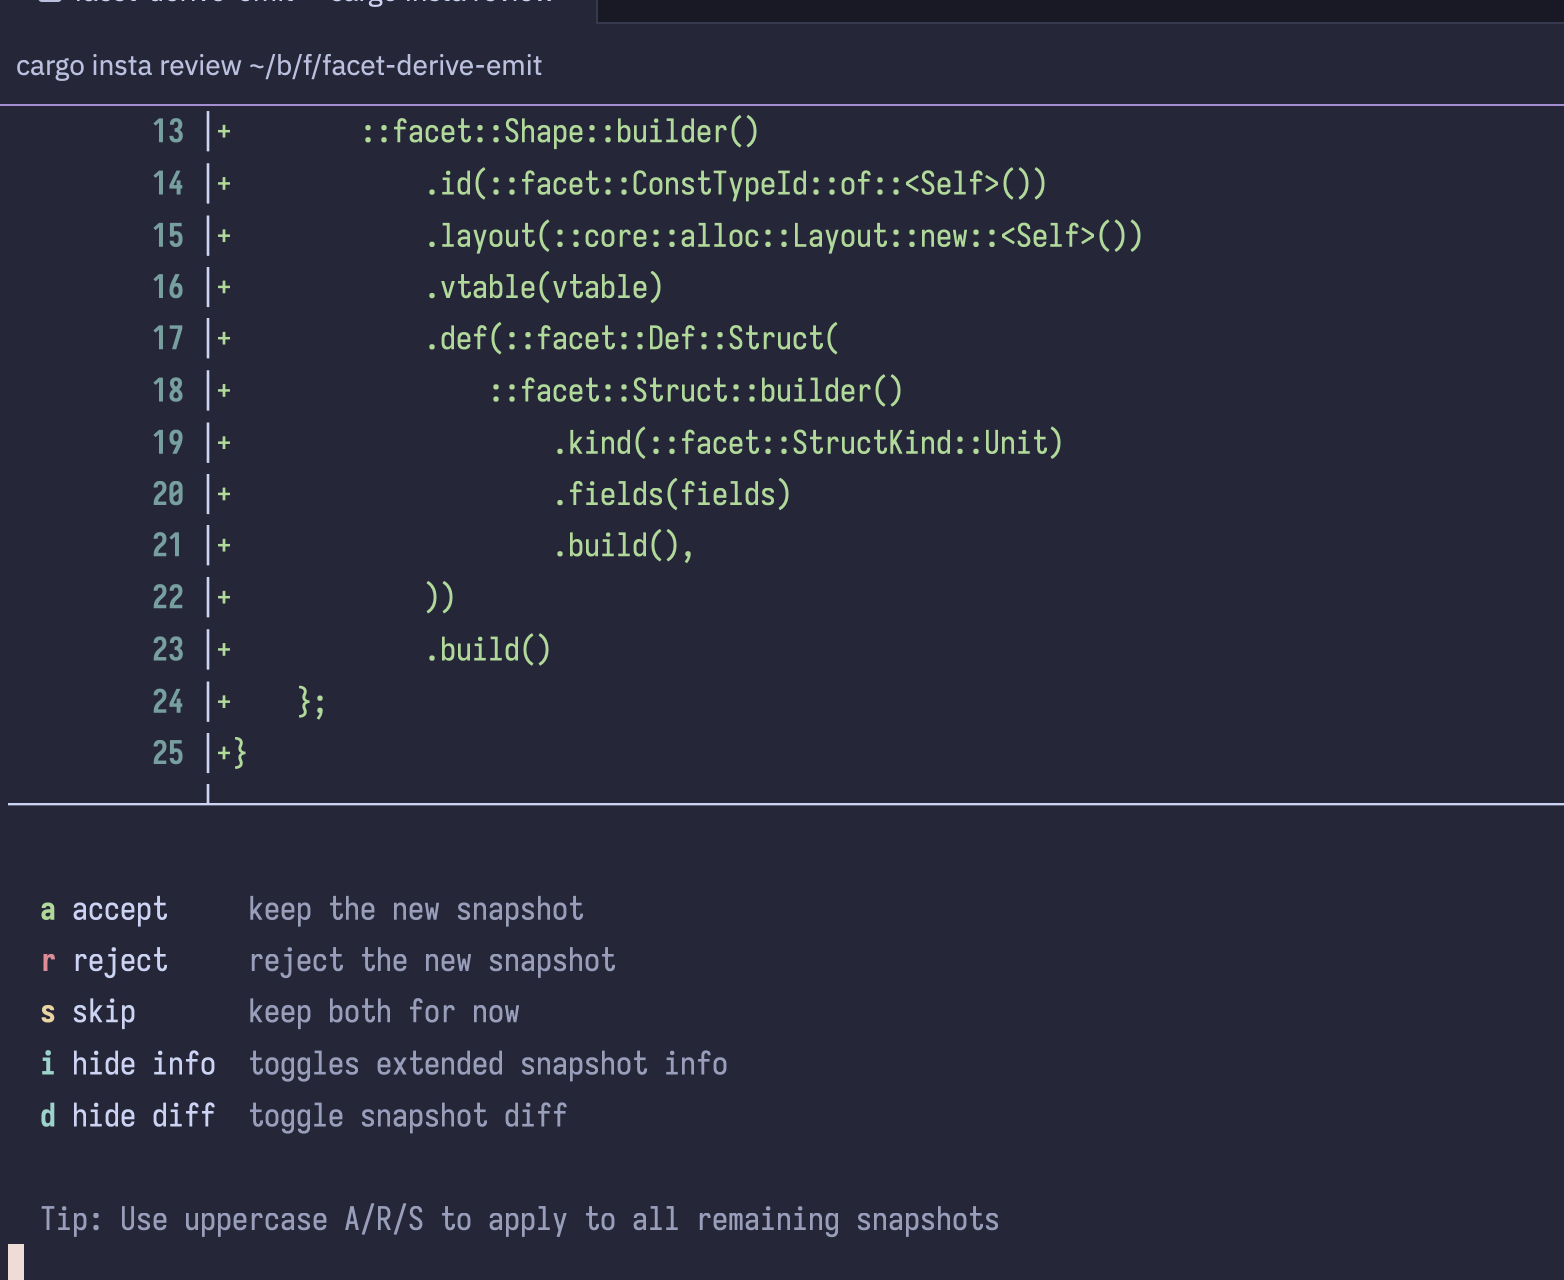
Task: Click the plus marker on diff line 24
Action: click(224, 701)
